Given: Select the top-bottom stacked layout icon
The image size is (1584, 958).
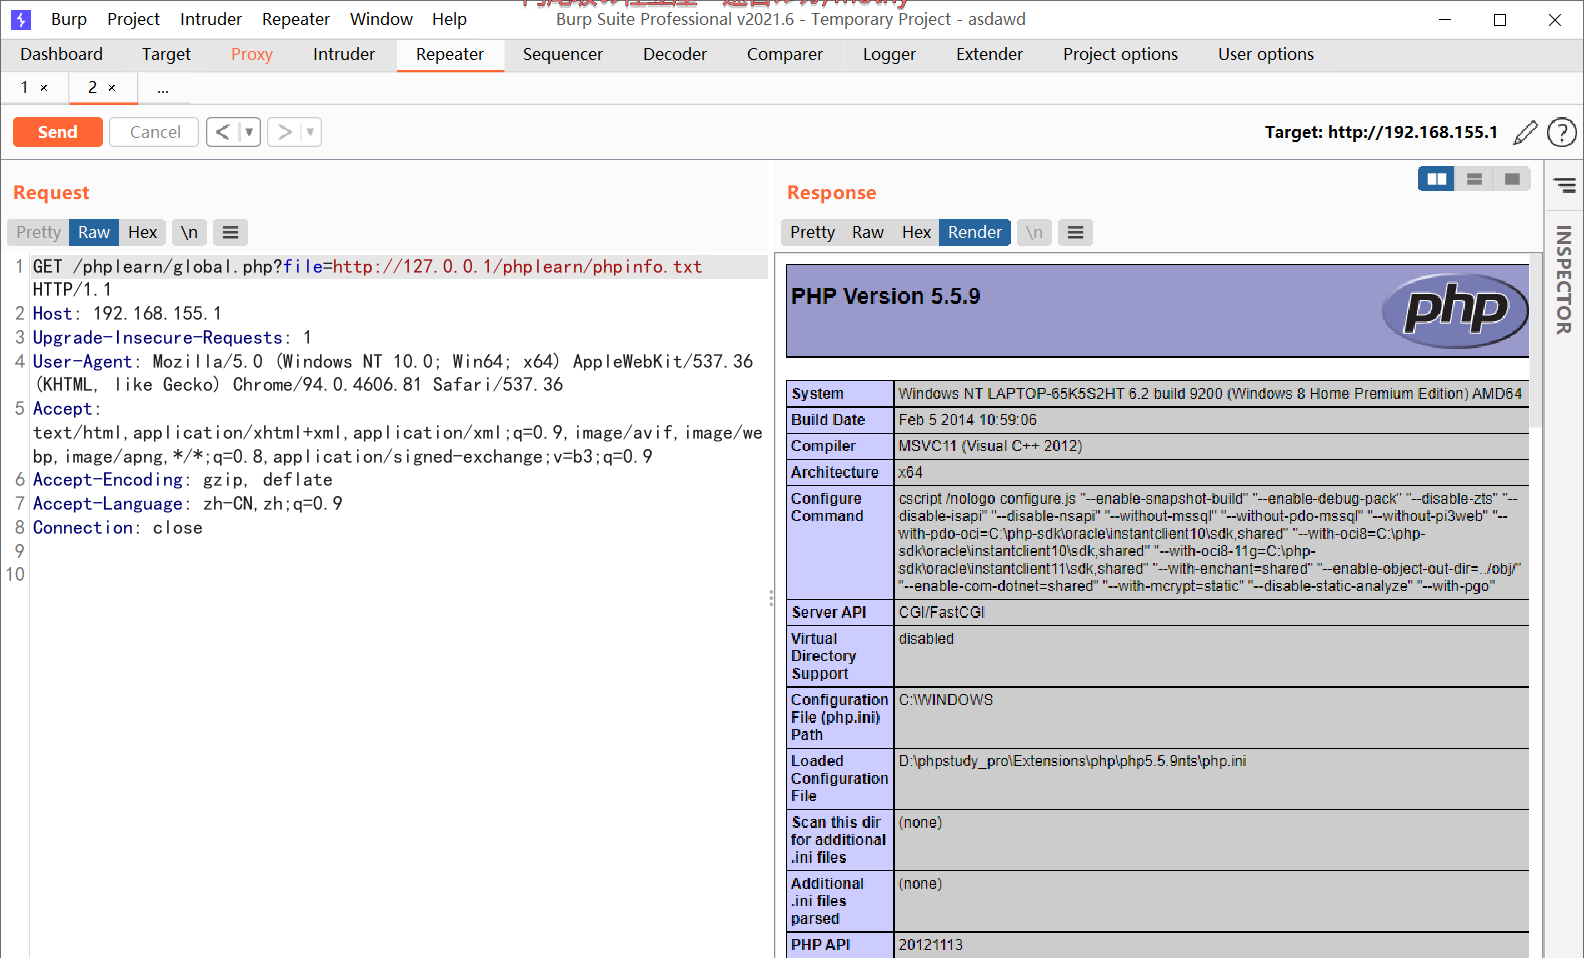Looking at the screenshot, I should click(1474, 179).
